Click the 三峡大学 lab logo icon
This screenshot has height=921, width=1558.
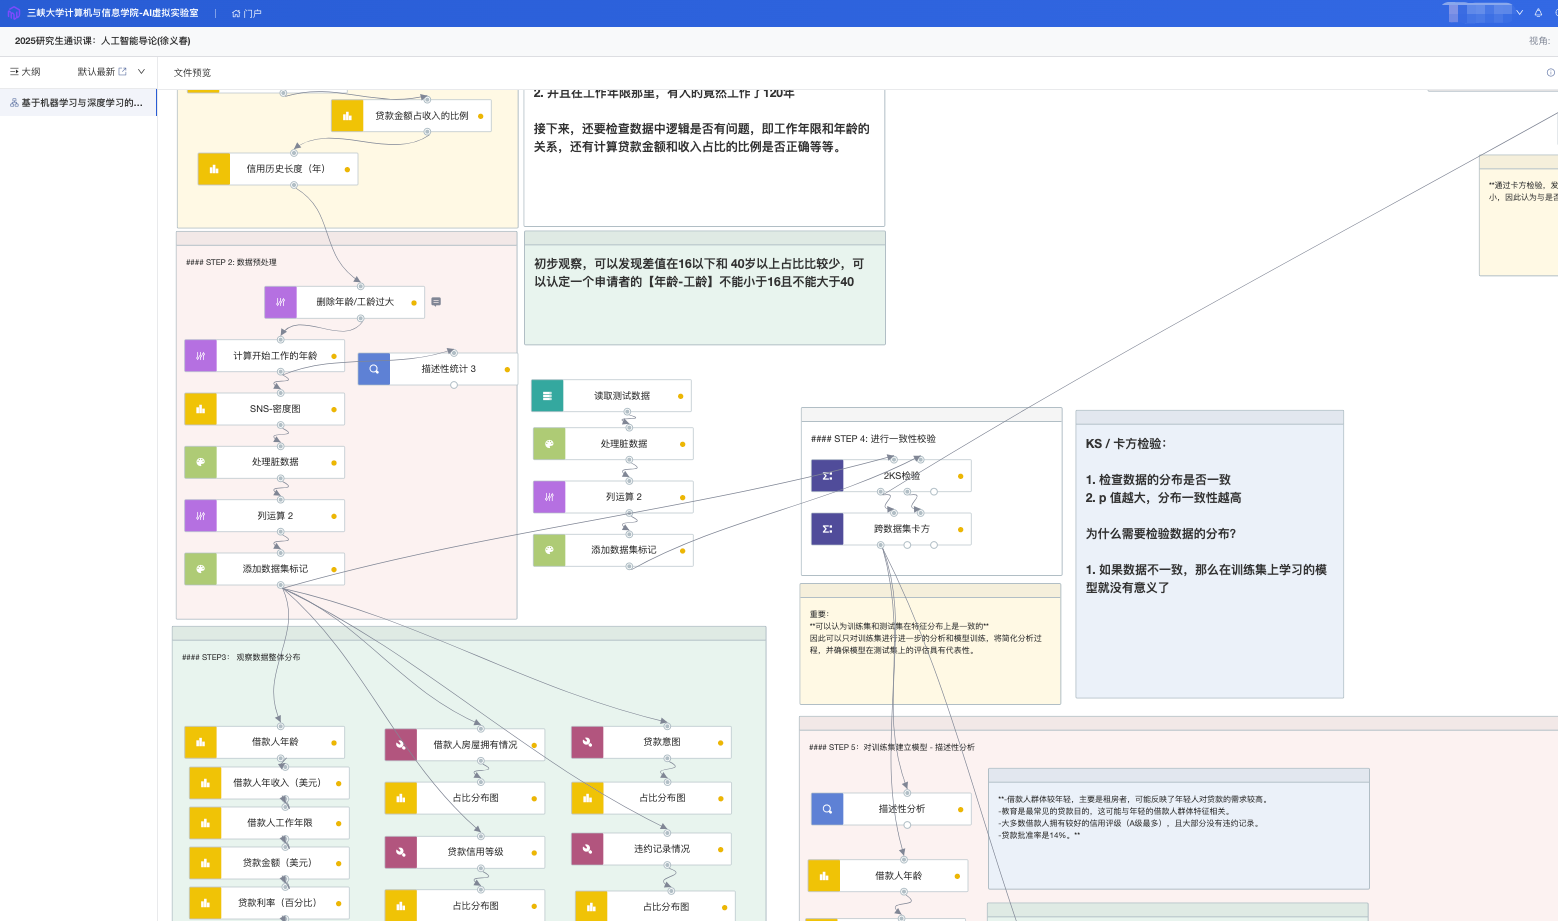click(x=14, y=13)
